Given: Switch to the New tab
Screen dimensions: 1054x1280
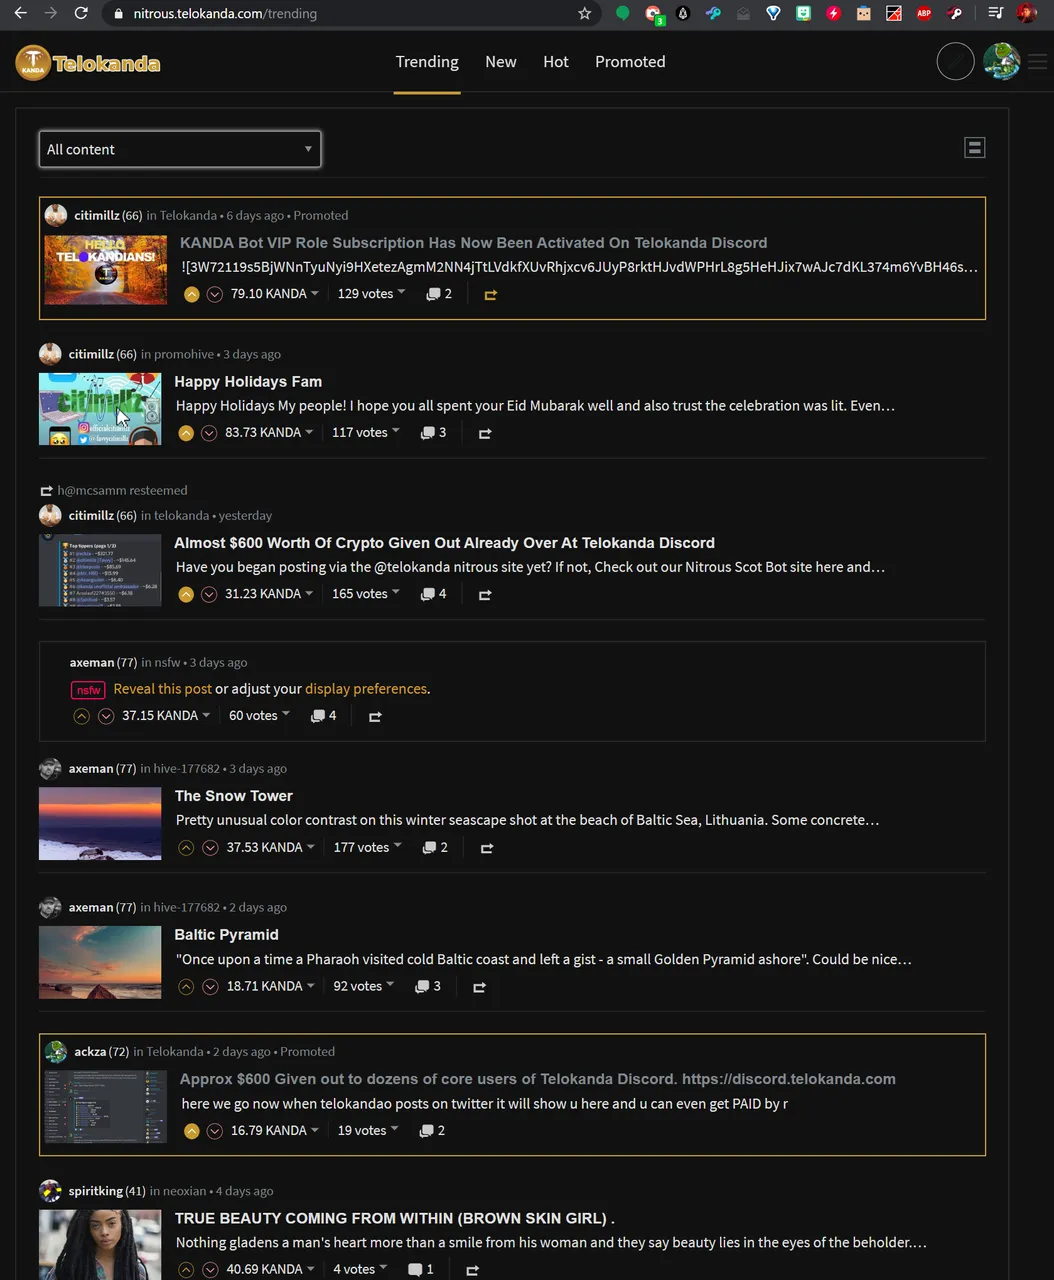Looking at the screenshot, I should click(x=501, y=62).
